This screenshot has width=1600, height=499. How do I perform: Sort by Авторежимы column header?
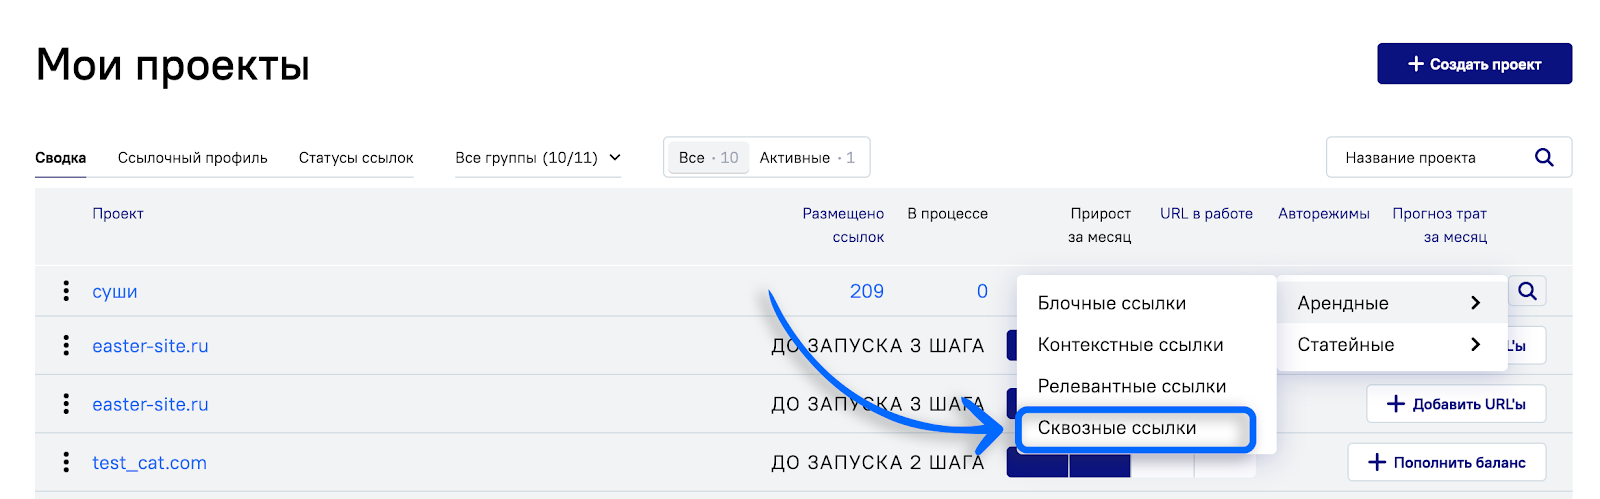(1324, 214)
